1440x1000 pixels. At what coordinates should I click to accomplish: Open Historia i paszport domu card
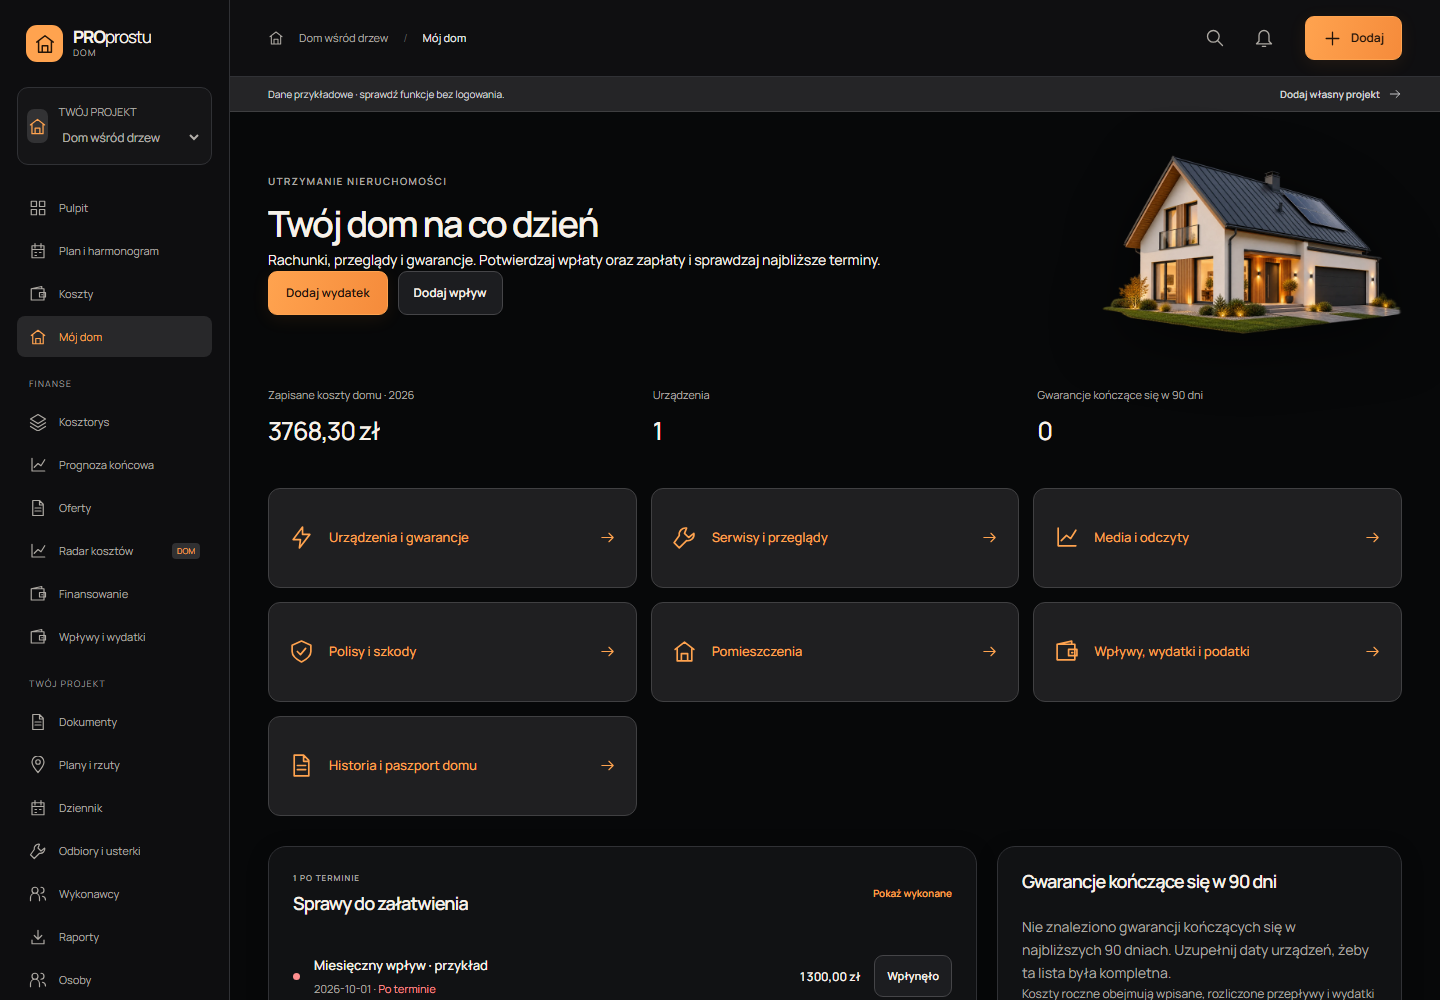point(452,766)
